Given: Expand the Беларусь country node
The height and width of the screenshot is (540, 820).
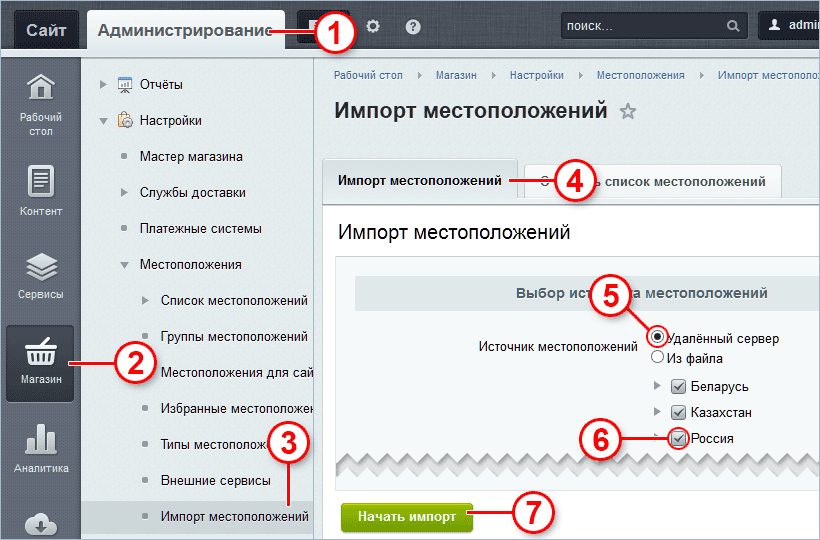Looking at the screenshot, I should (657, 386).
